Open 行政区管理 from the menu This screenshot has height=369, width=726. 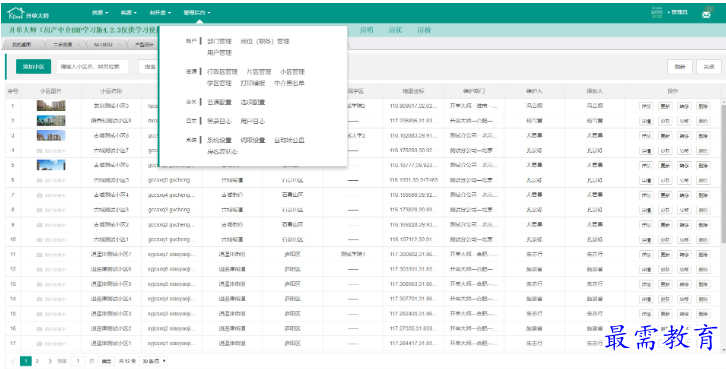tap(222, 72)
